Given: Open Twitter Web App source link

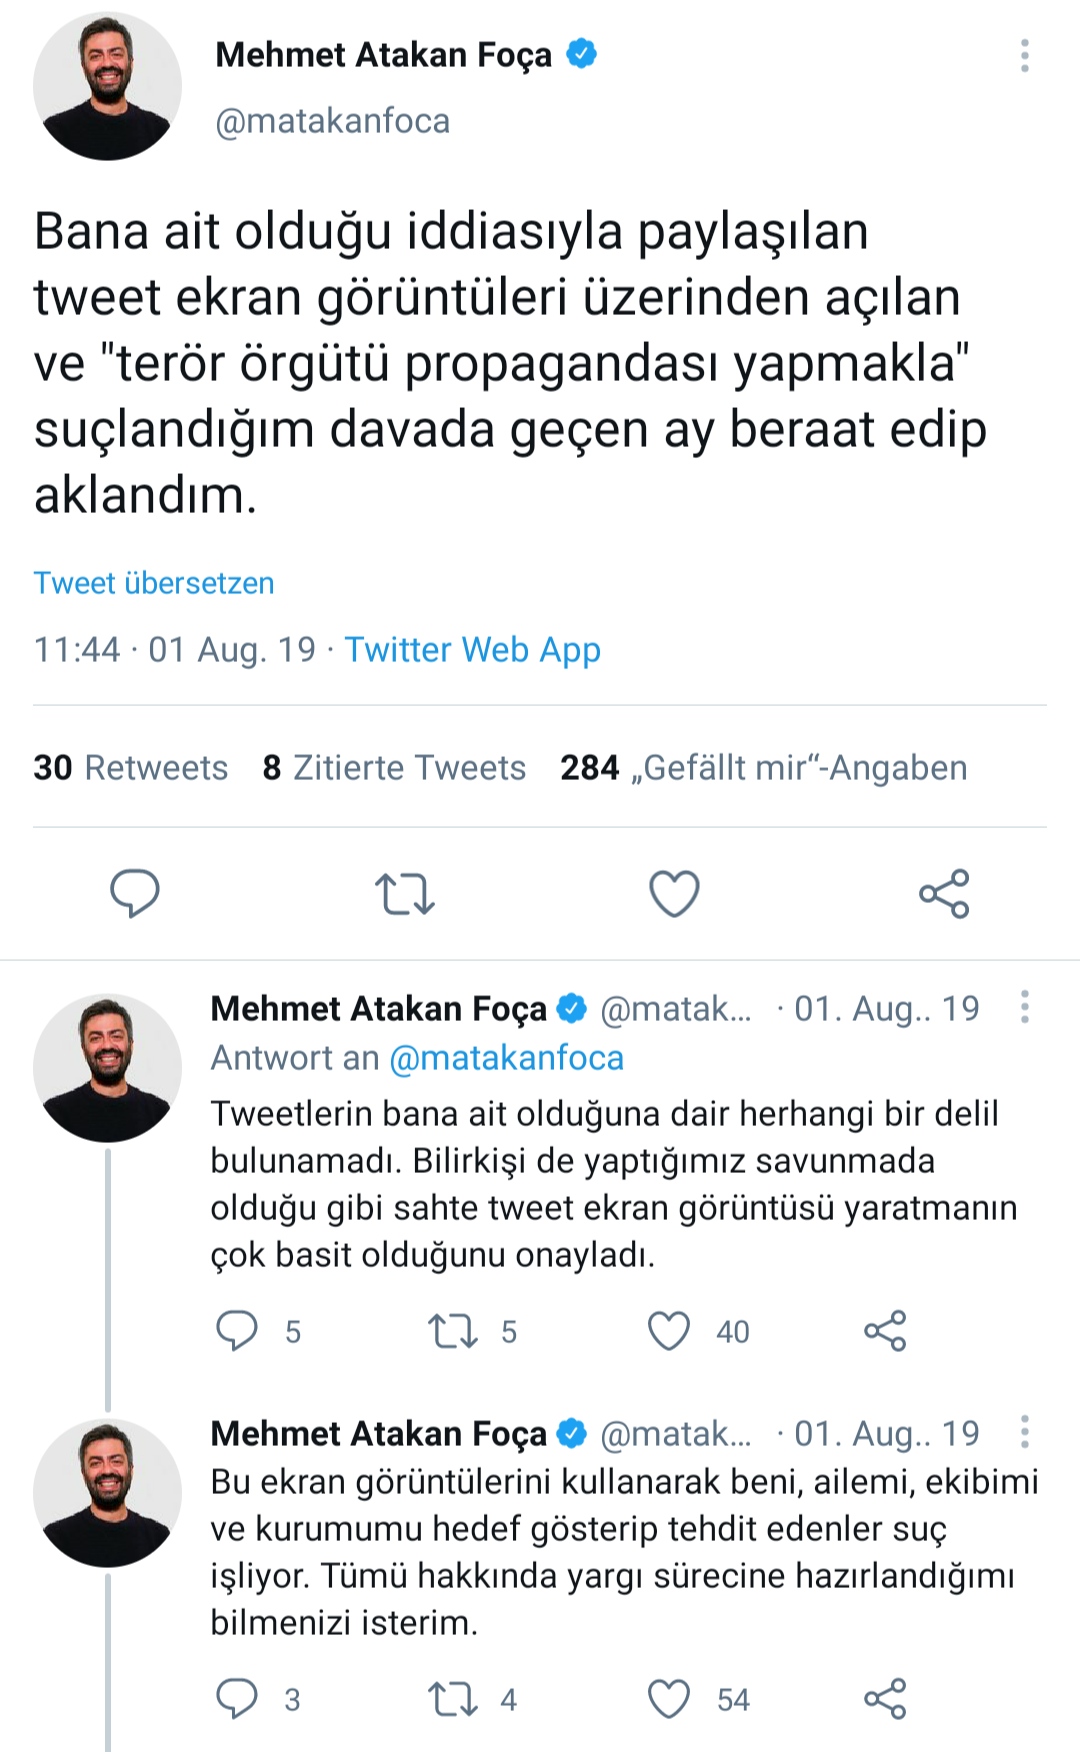Looking at the screenshot, I should pyautogui.click(x=472, y=650).
